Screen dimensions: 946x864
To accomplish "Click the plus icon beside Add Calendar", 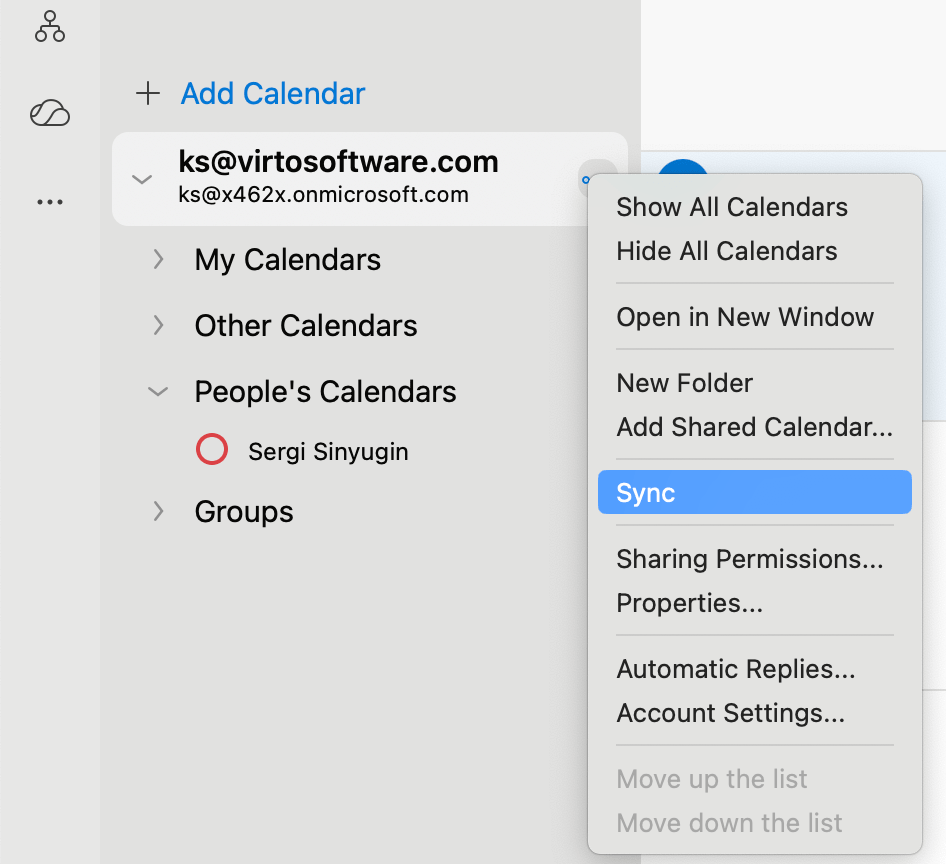I will point(148,94).
